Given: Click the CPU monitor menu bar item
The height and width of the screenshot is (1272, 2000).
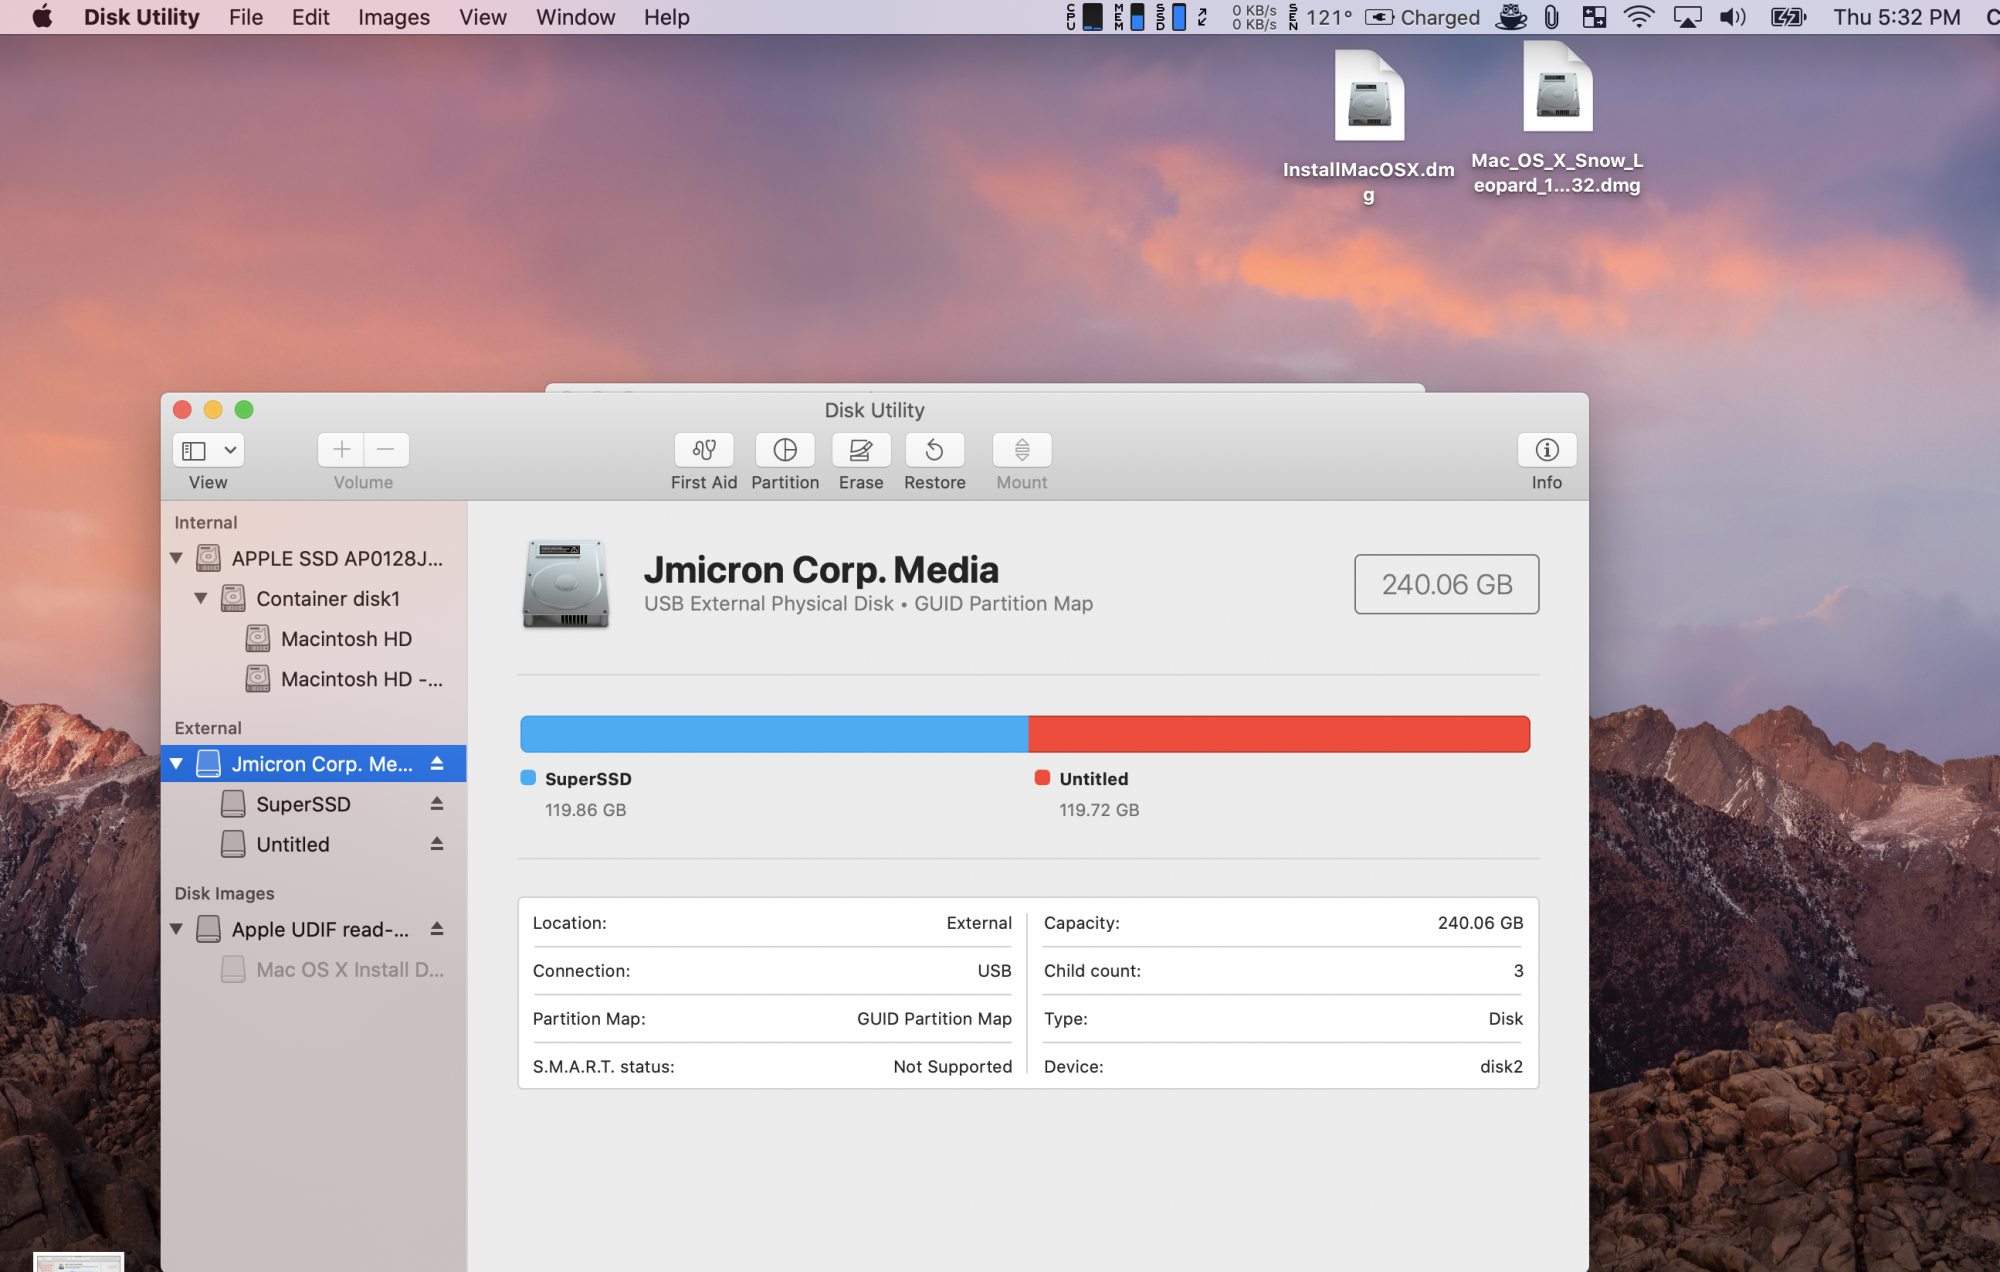Looking at the screenshot, I should pos(1084,17).
